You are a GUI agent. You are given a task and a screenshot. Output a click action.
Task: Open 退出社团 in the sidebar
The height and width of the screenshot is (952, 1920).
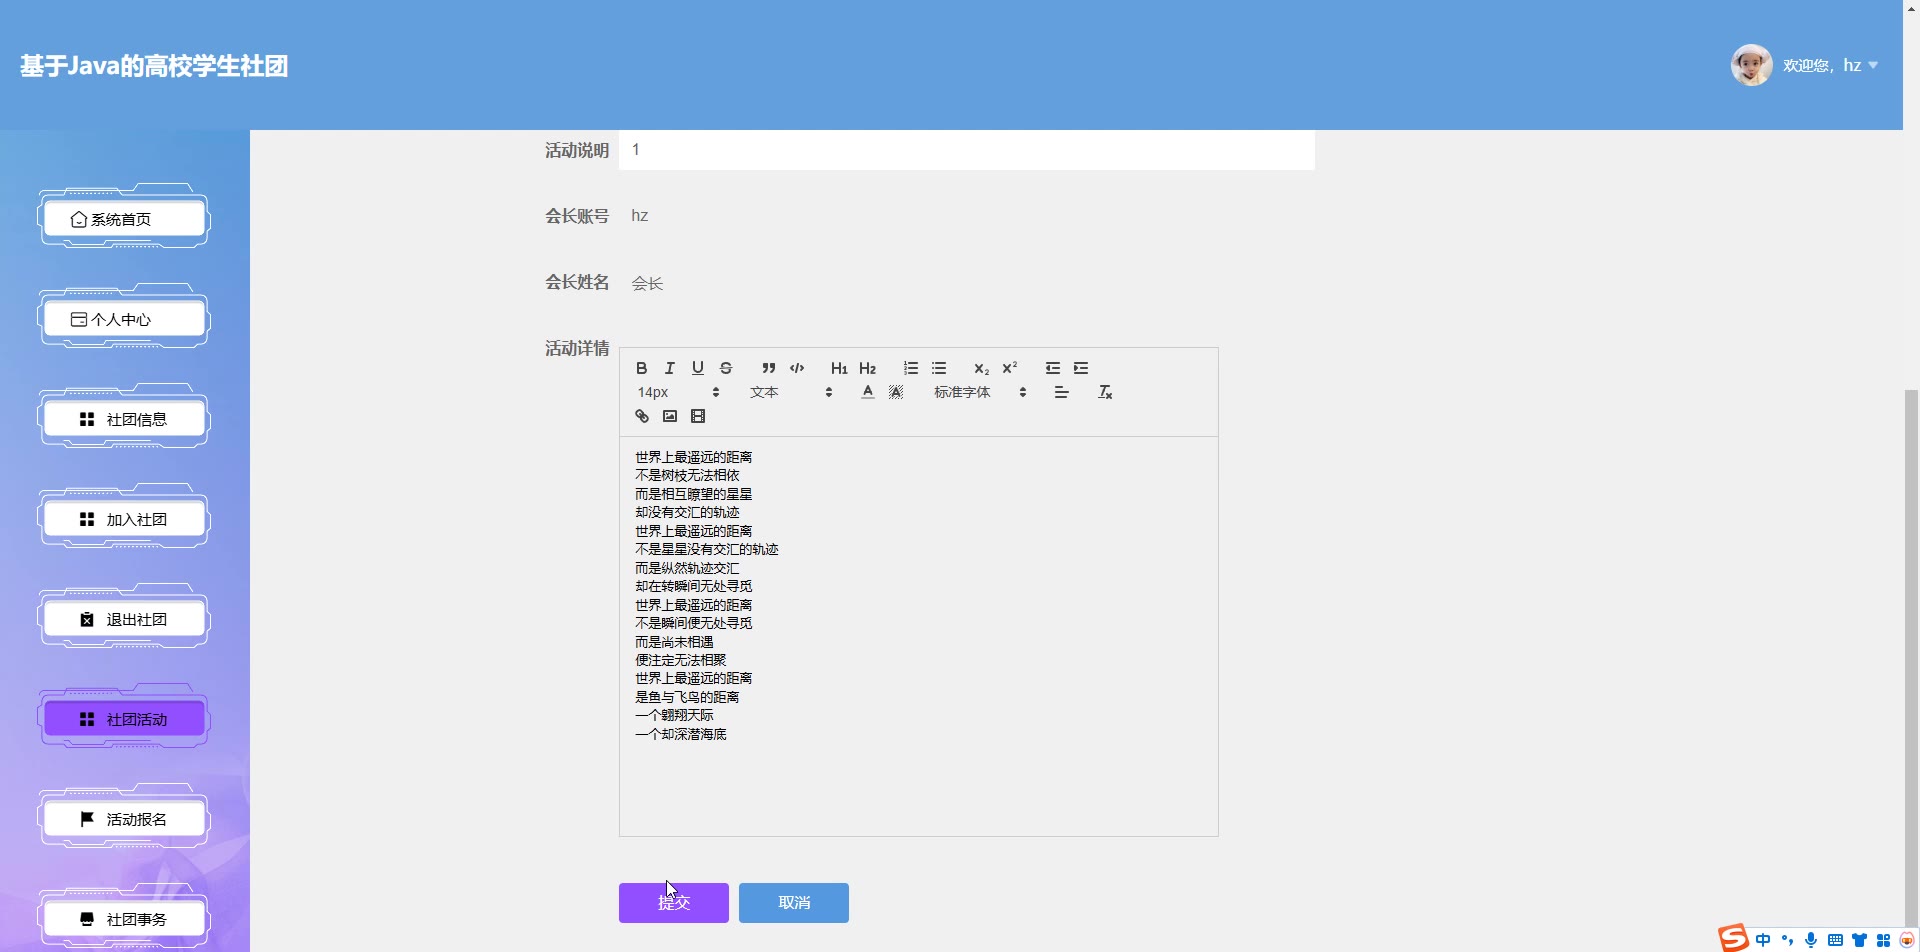pos(124,619)
